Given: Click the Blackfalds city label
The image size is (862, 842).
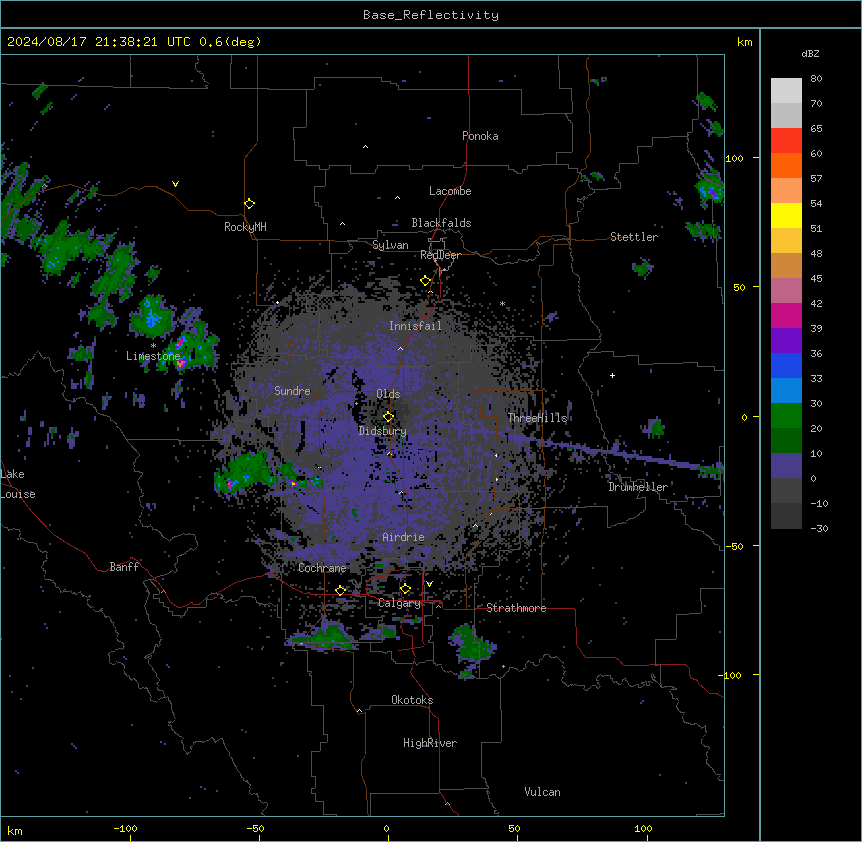Looking at the screenshot, I should click(x=441, y=223).
